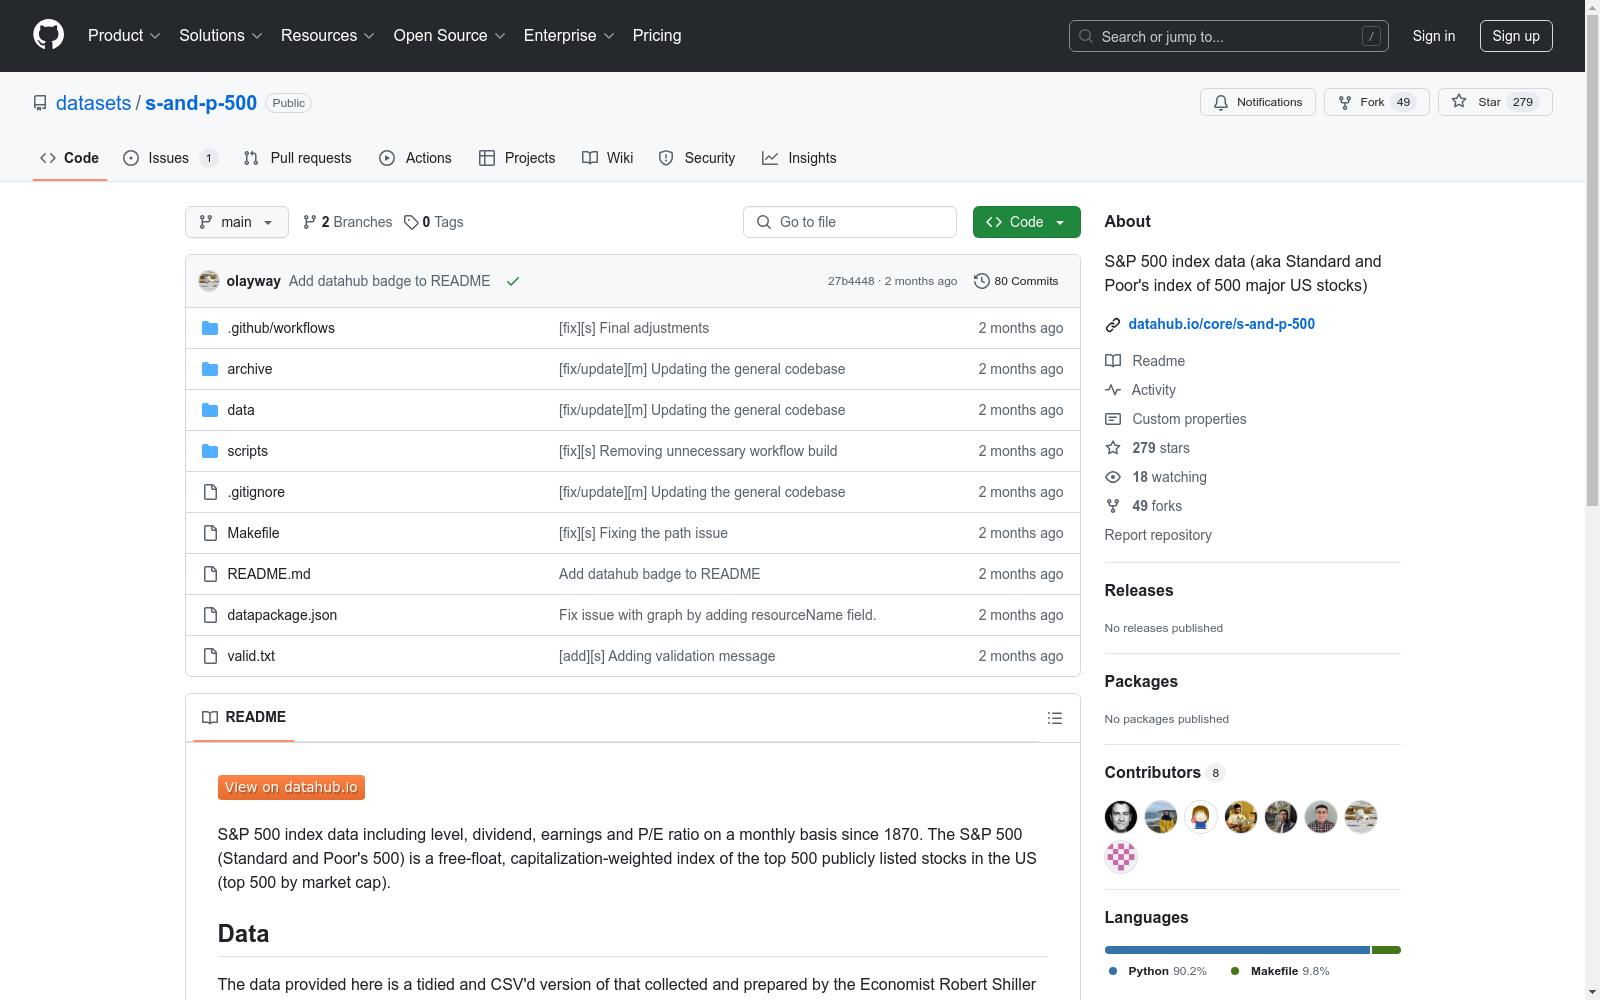Click the View on datahub.io badge

point(291,788)
